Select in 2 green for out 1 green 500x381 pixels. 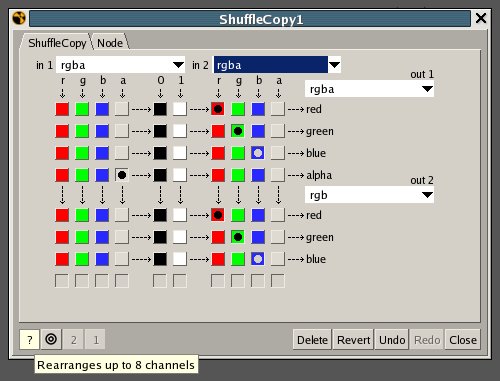[x=238, y=131]
